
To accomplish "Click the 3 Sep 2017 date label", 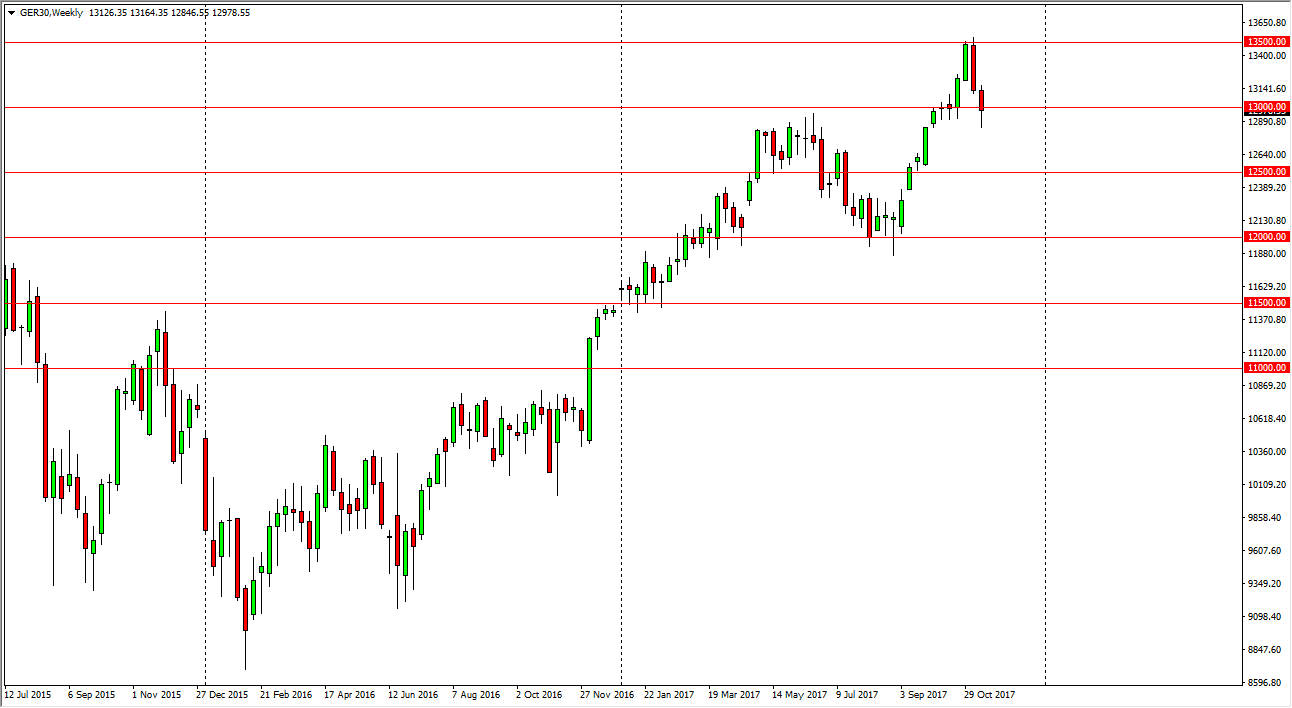I will tap(923, 694).
